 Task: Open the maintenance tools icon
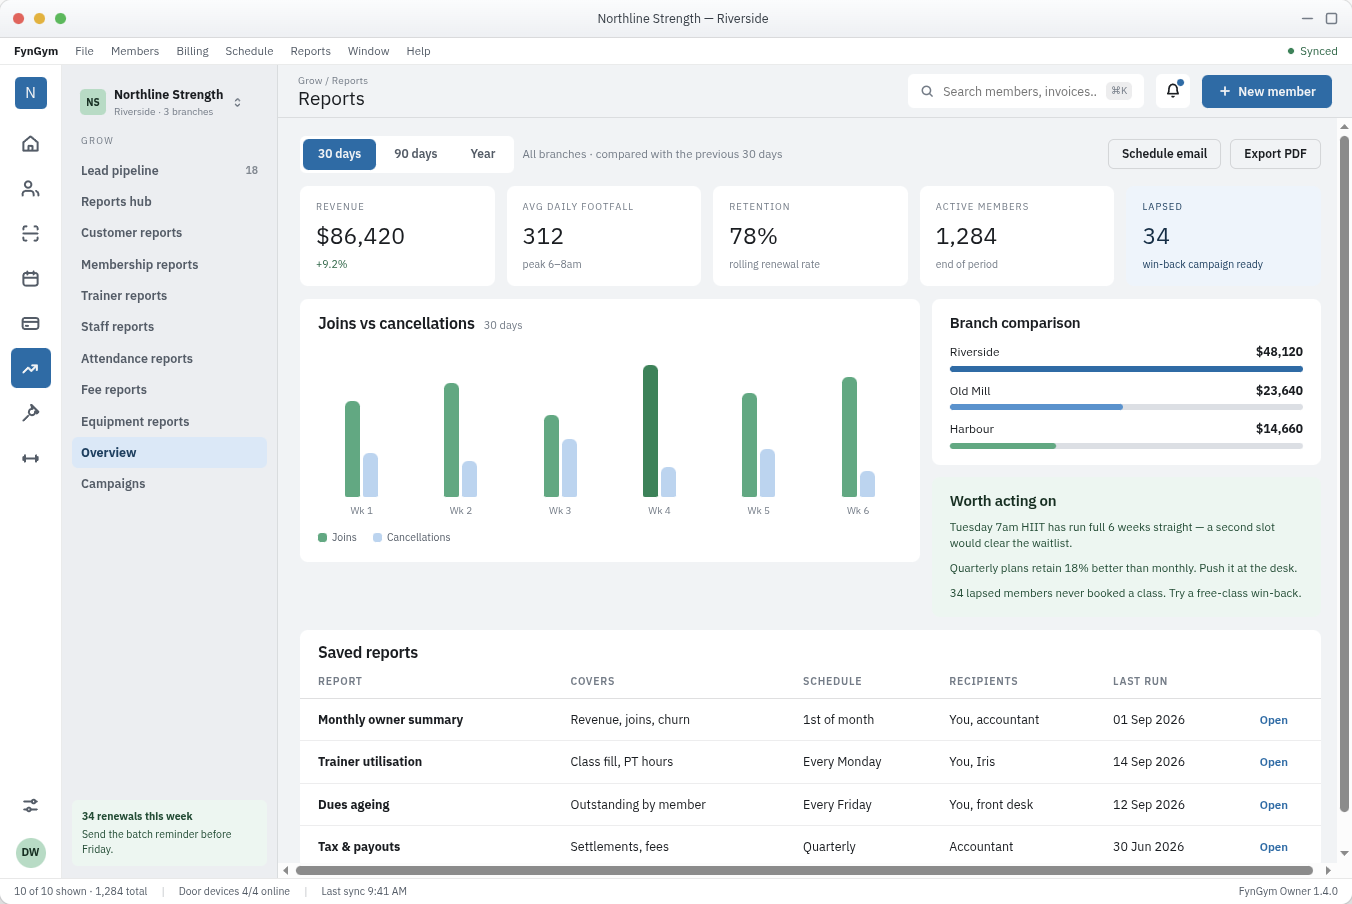click(x=30, y=413)
